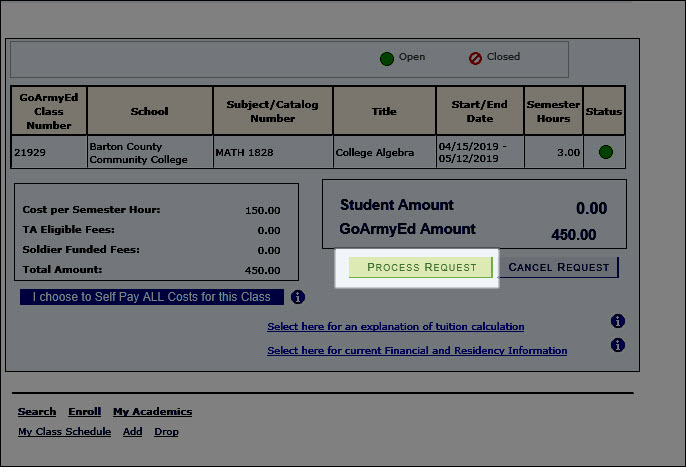Select MATH 1828 catalog number cell
Screen dimensions: 686x467
(x=273, y=152)
